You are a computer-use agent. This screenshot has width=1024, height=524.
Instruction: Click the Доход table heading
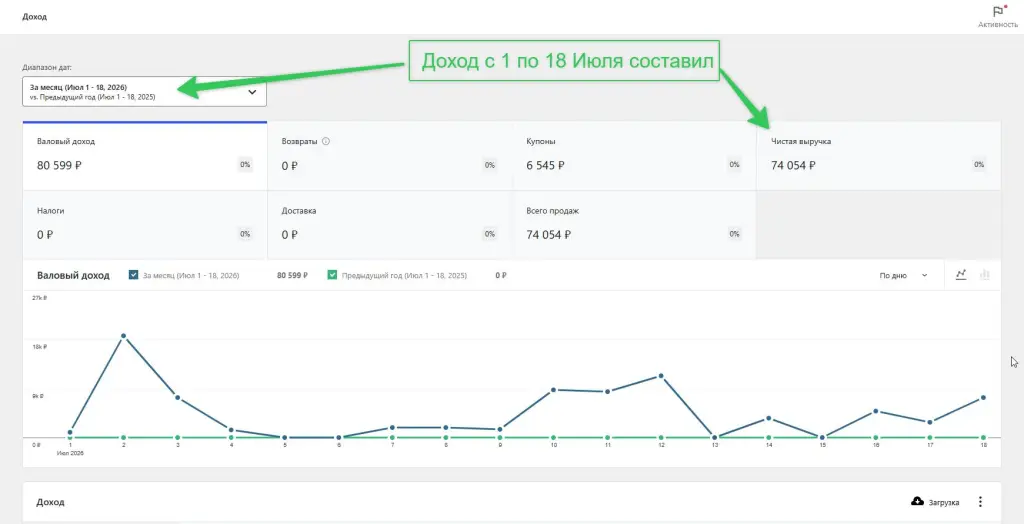tap(50, 502)
